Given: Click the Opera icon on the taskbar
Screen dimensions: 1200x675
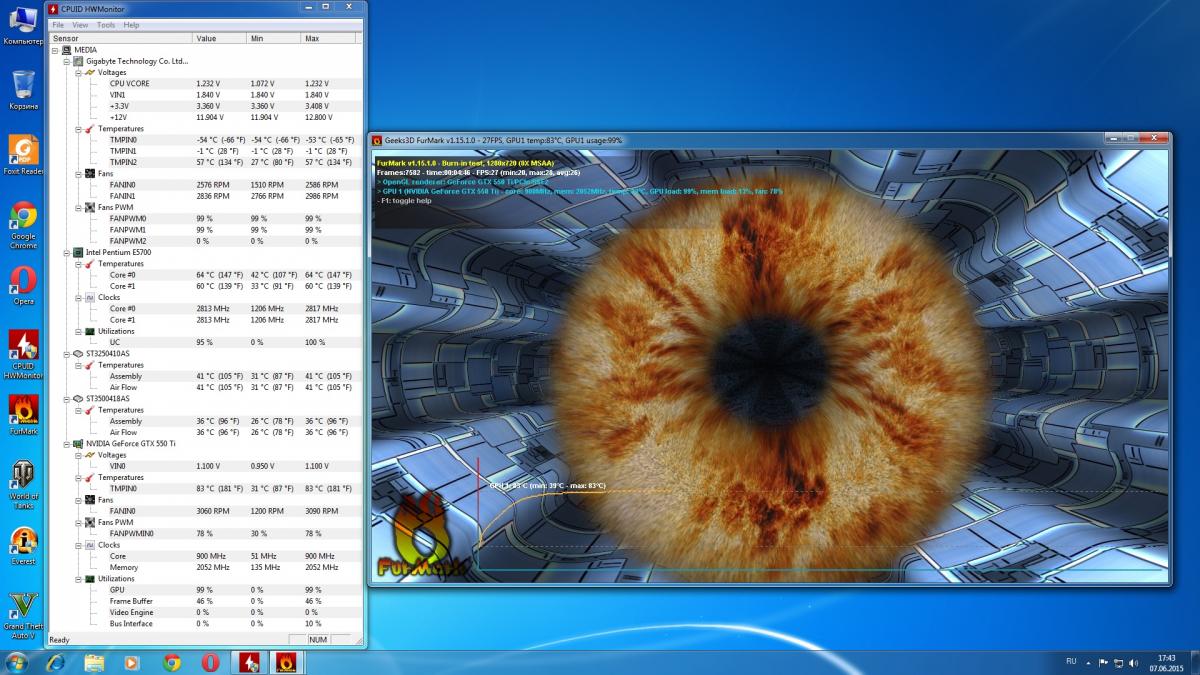Looking at the screenshot, I should click(210, 662).
